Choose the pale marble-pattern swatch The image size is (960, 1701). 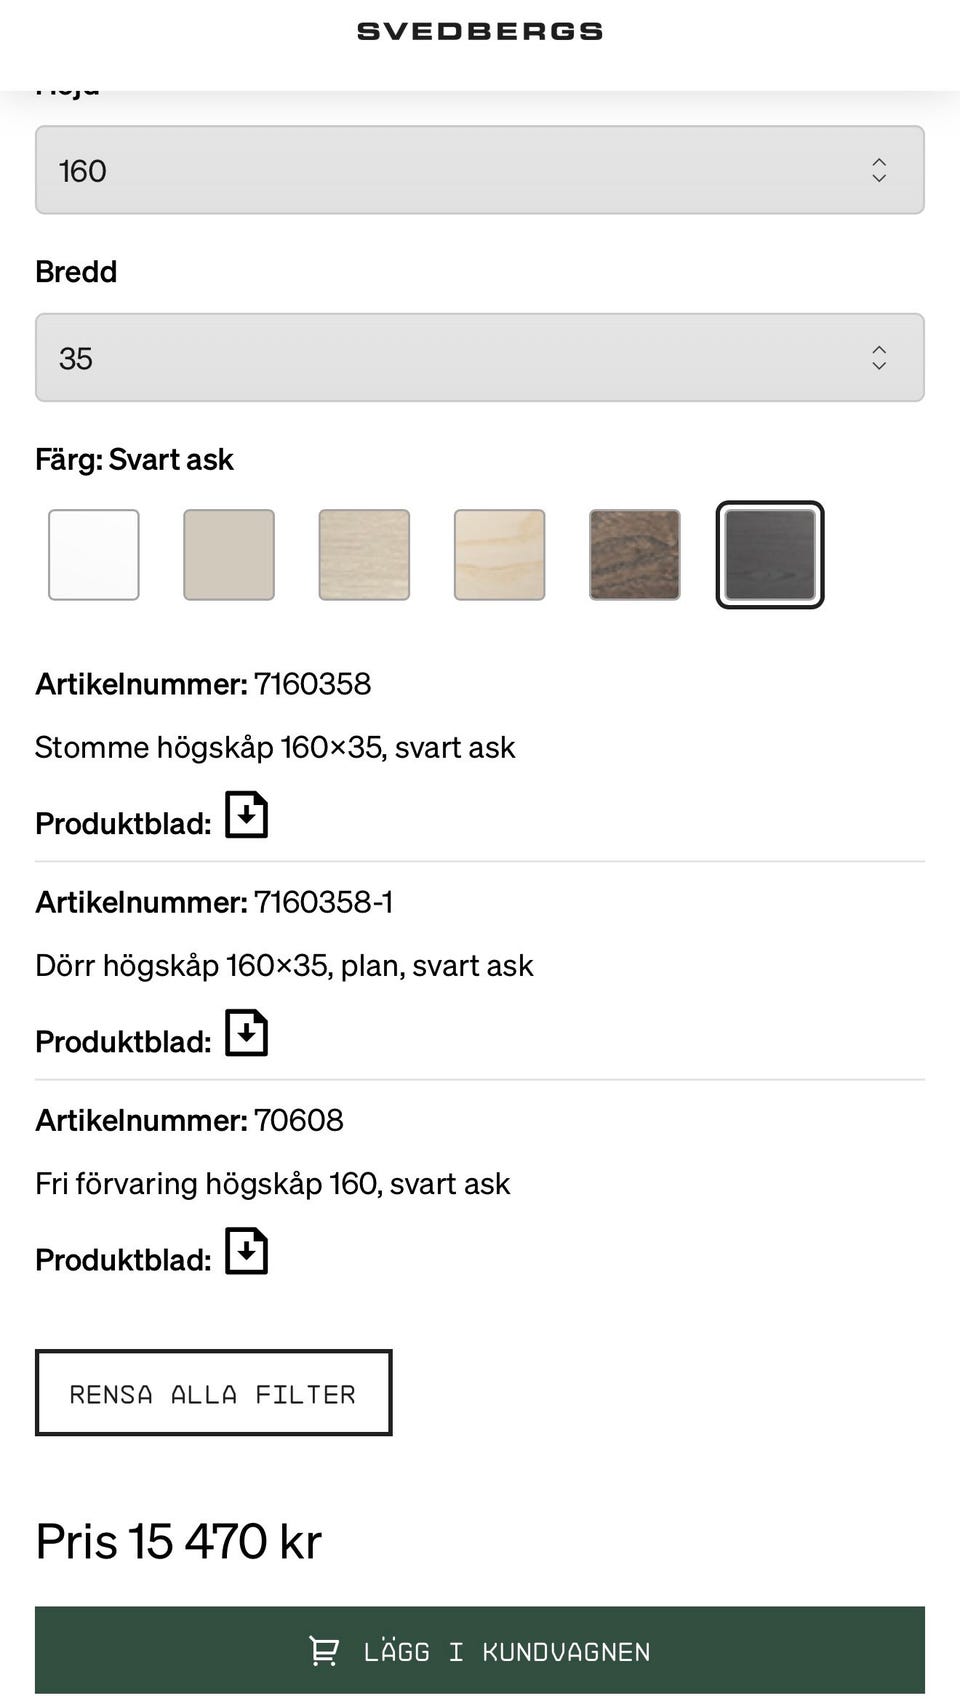500,555
